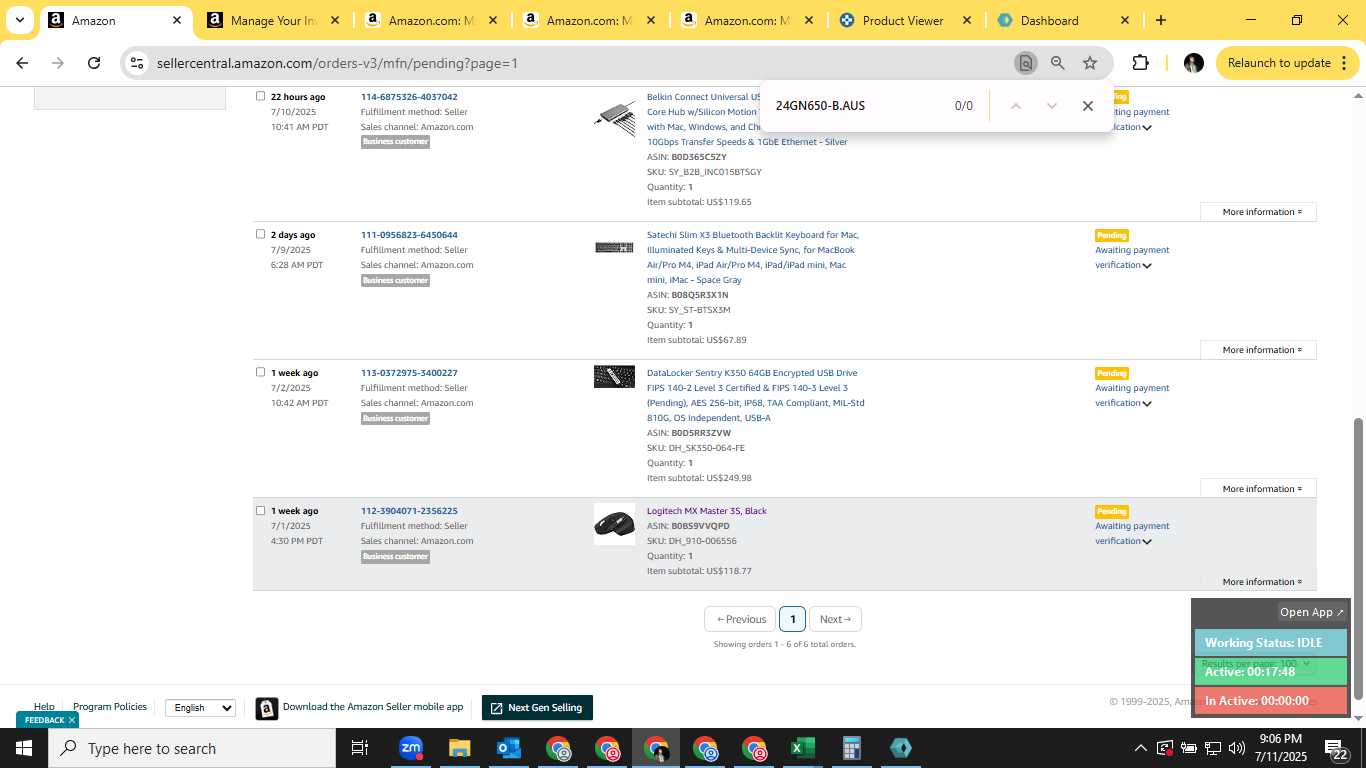The image size is (1366, 768).
Task: Open the site information icon in address bar
Action: [x=137, y=63]
